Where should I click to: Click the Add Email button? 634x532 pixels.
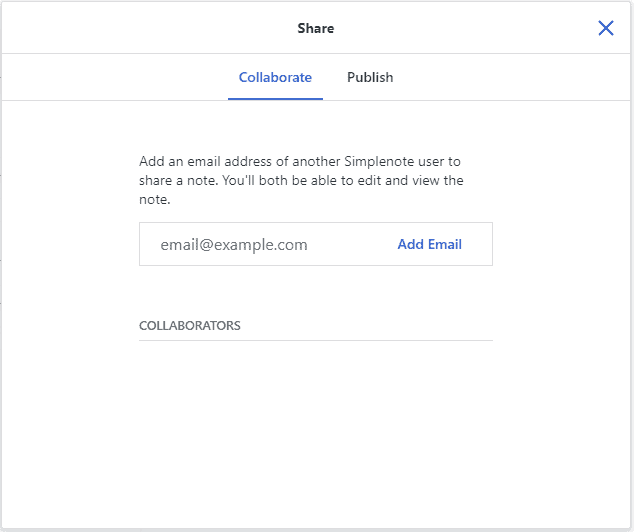tap(429, 244)
